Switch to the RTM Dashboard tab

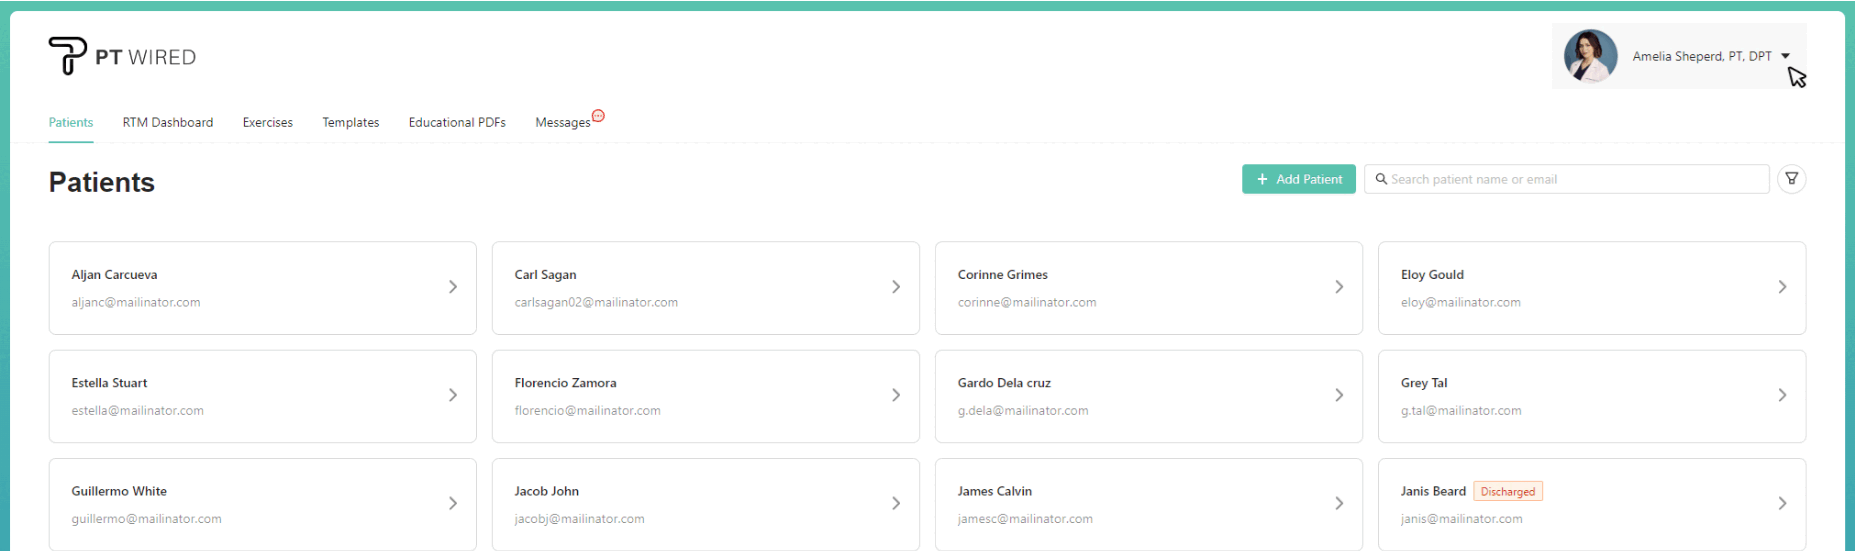pyautogui.click(x=168, y=122)
